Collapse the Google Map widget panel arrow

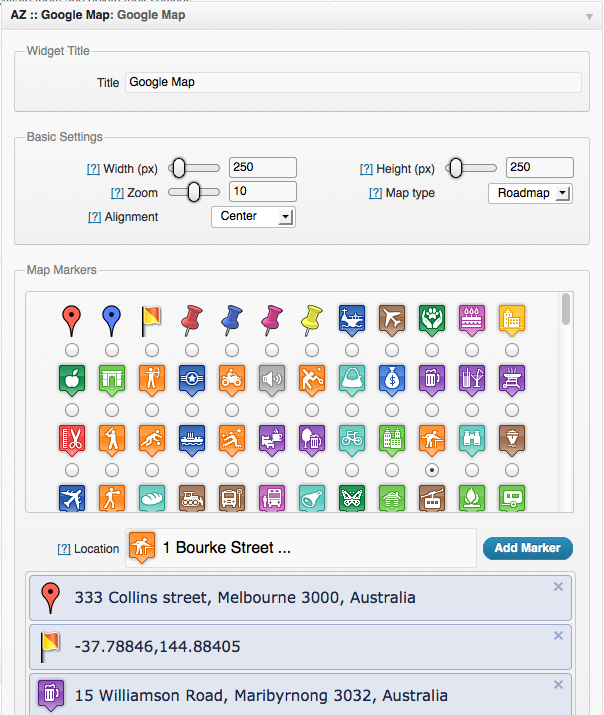[x=590, y=16]
